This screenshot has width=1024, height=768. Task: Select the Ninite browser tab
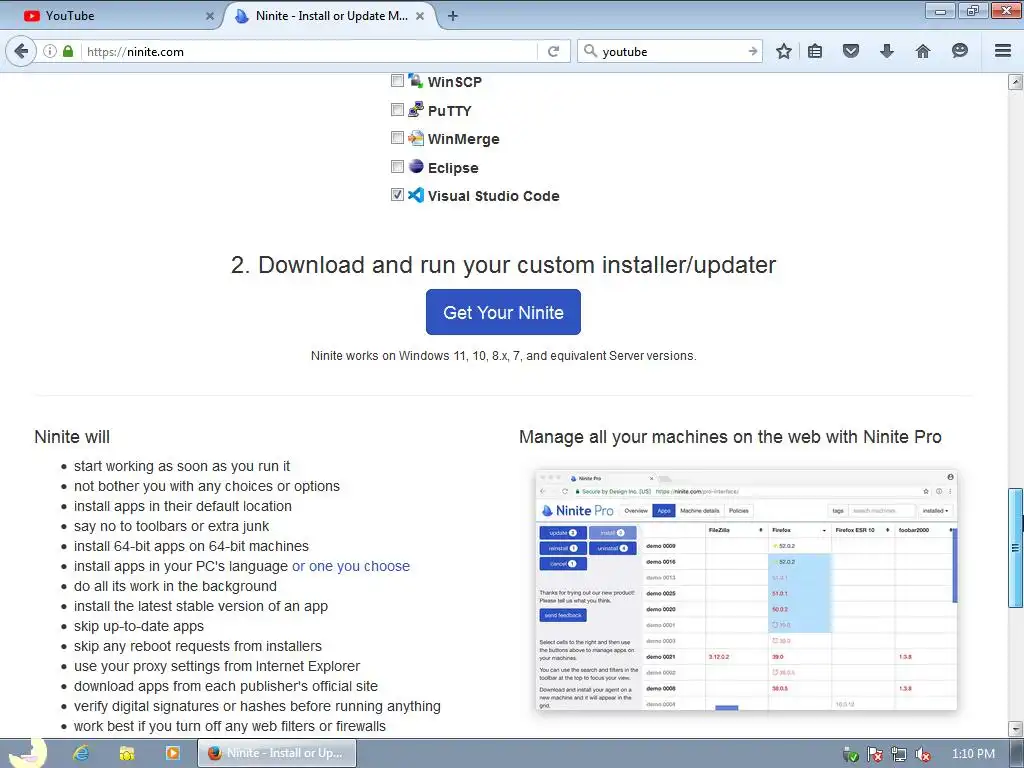click(x=330, y=16)
